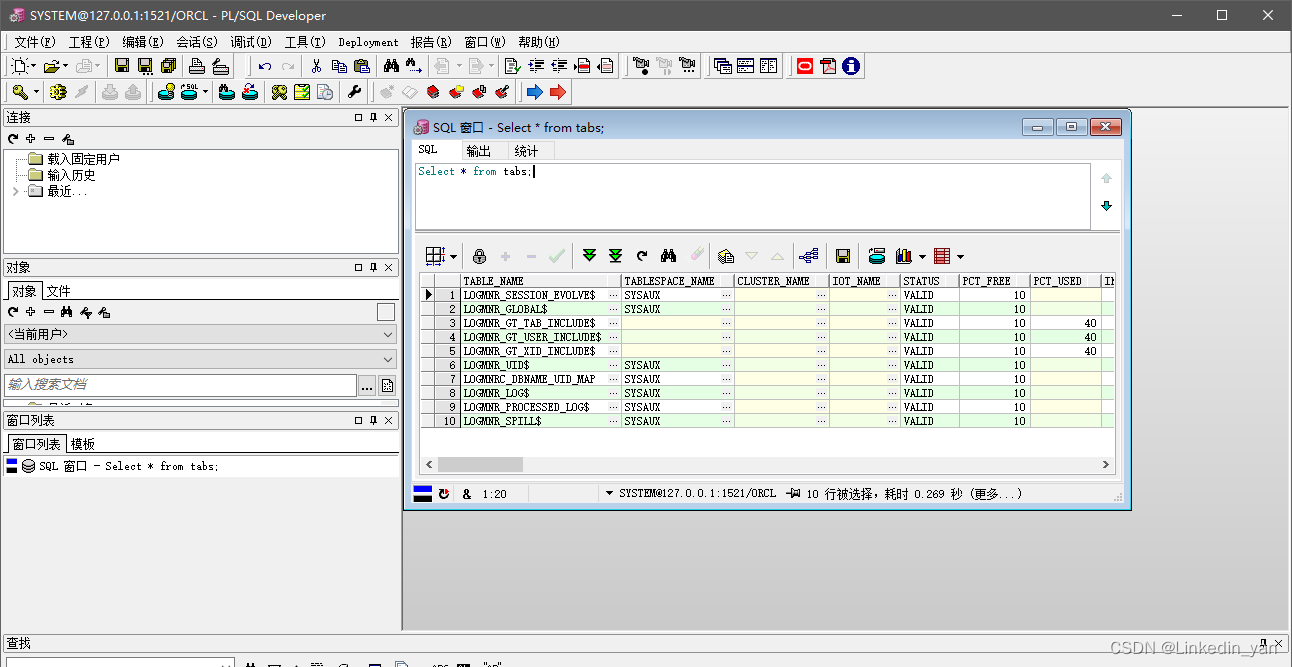Click the STATUS column header
The image size is (1292, 667).
click(929, 281)
